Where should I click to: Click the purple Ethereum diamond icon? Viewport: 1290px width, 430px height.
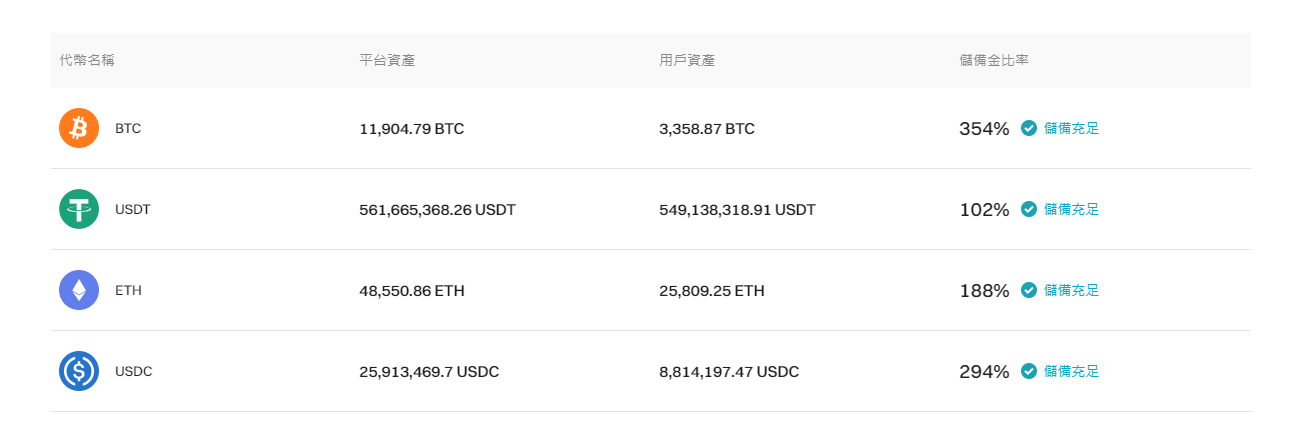coord(79,290)
